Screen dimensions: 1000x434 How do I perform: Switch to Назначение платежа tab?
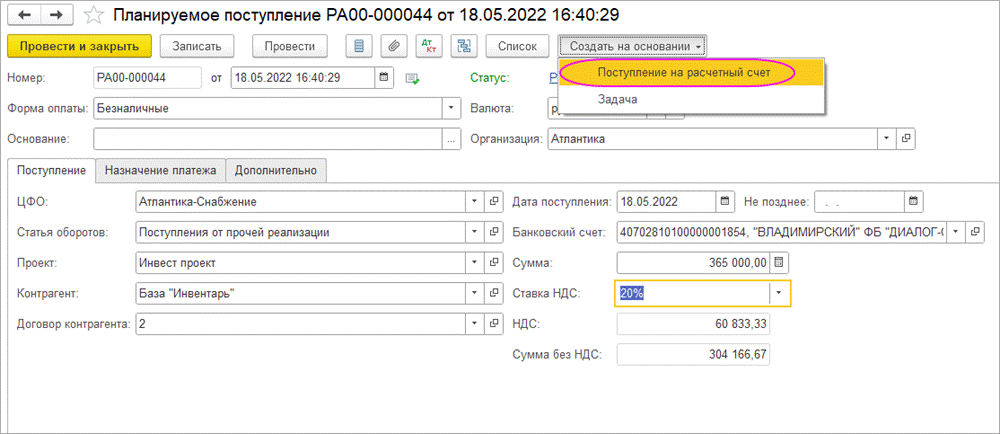[160, 171]
